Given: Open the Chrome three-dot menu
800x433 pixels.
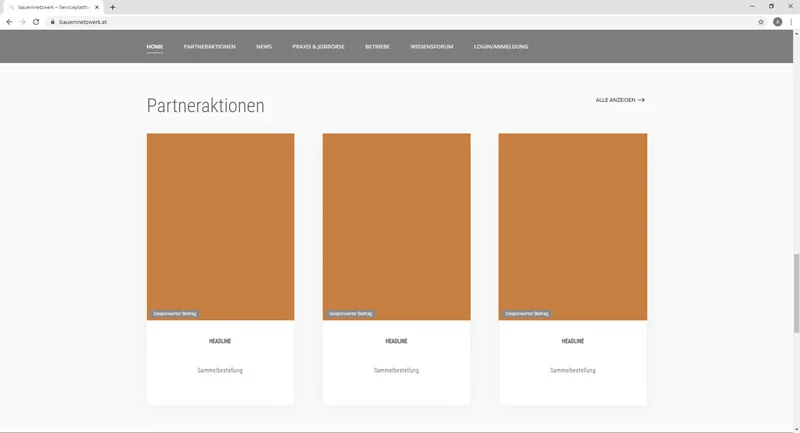Looking at the screenshot, I should [791, 21].
